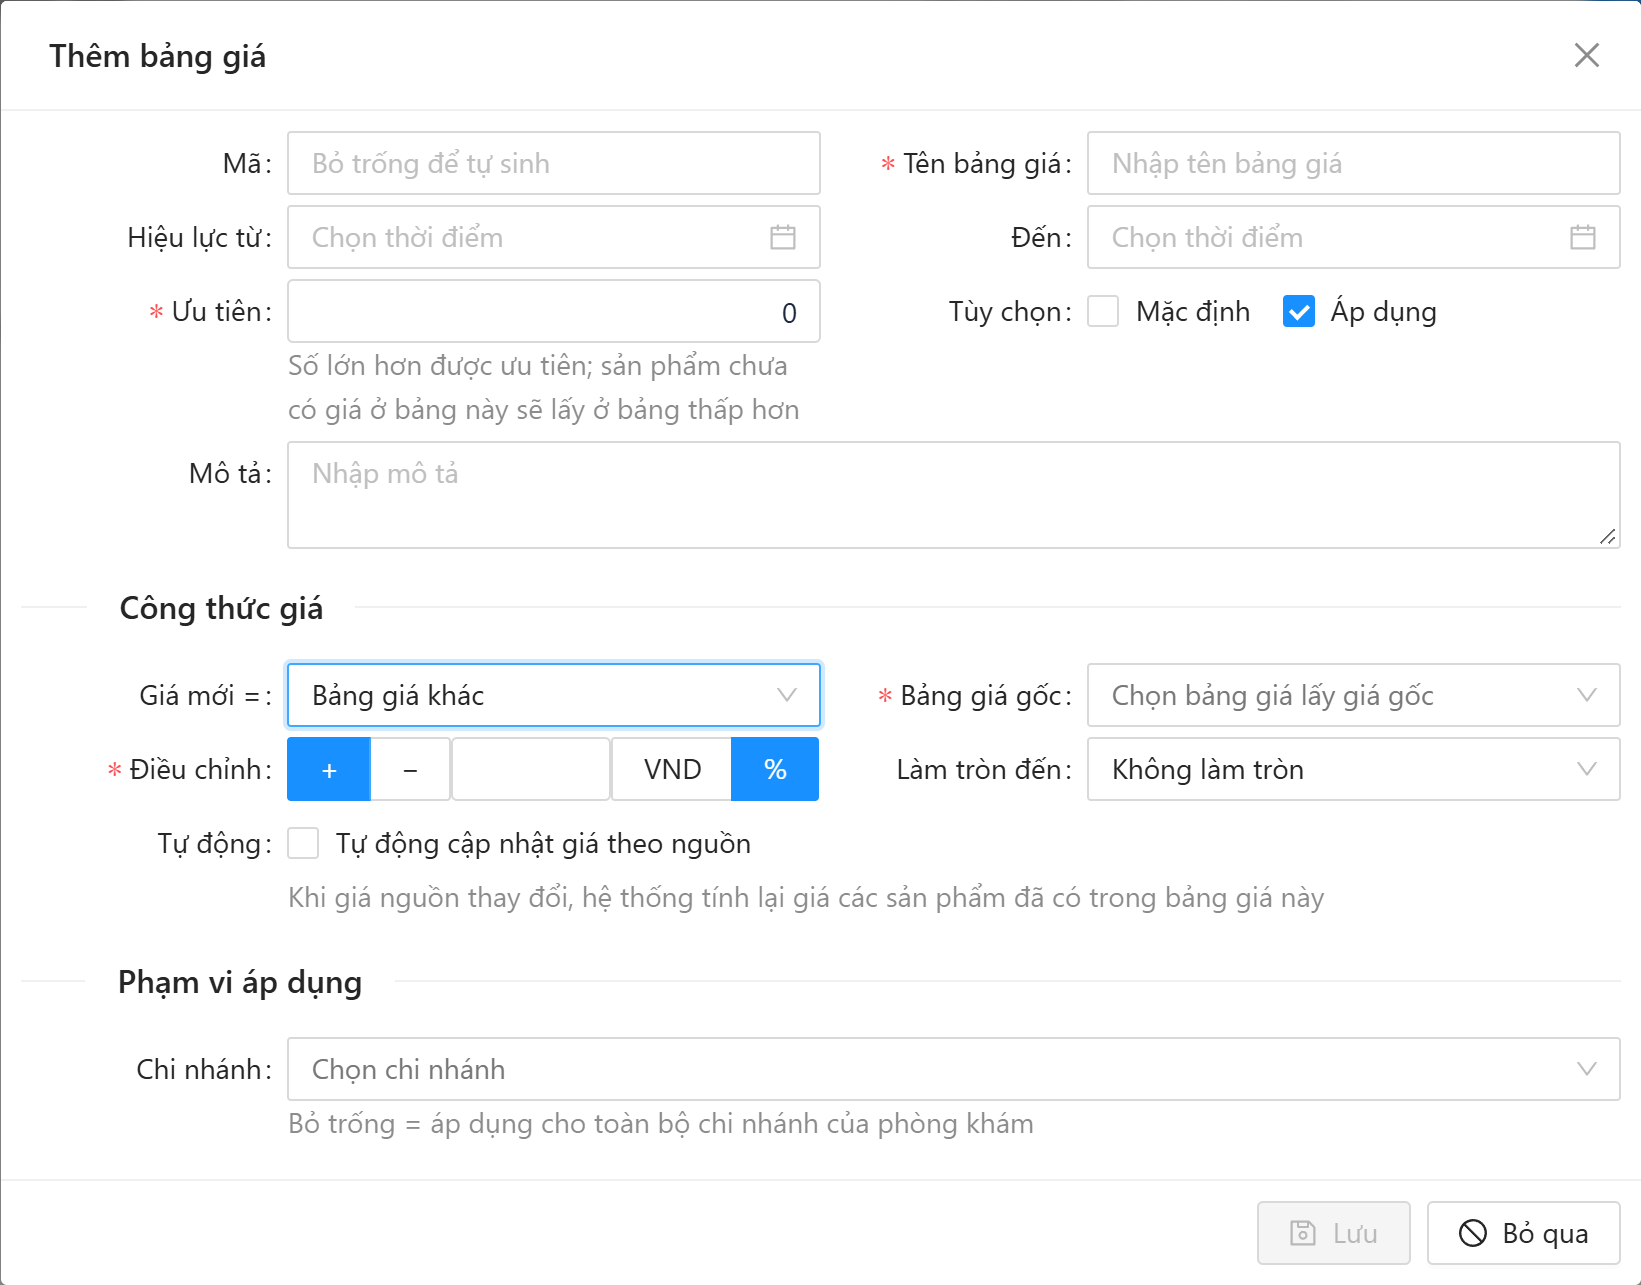Select the plus adjustment button
The image size is (1641, 1285).
[329, 769]
